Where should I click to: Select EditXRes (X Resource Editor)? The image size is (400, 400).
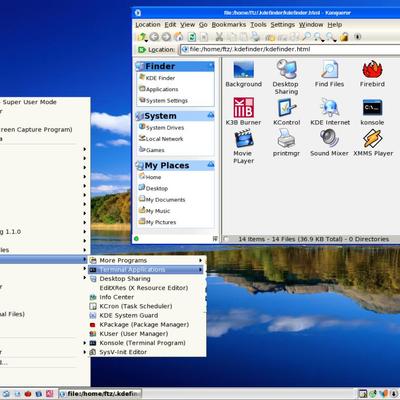(x=147, y=288)
